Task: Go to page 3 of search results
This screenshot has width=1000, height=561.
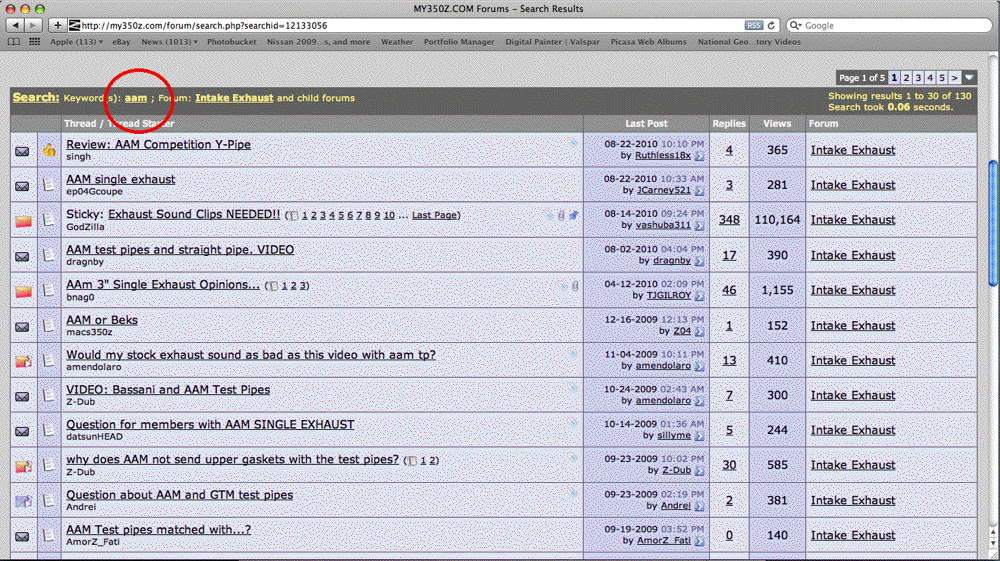Action: click(x=918, y=77)
